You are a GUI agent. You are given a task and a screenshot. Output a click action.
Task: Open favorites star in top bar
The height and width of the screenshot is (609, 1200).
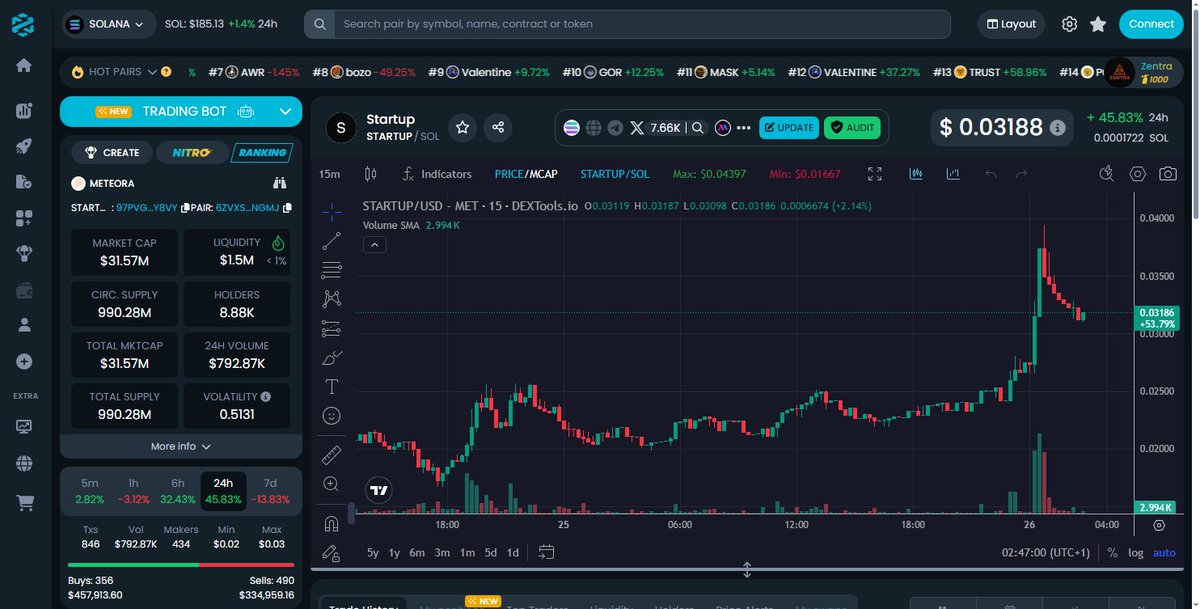click(1098, 24)
